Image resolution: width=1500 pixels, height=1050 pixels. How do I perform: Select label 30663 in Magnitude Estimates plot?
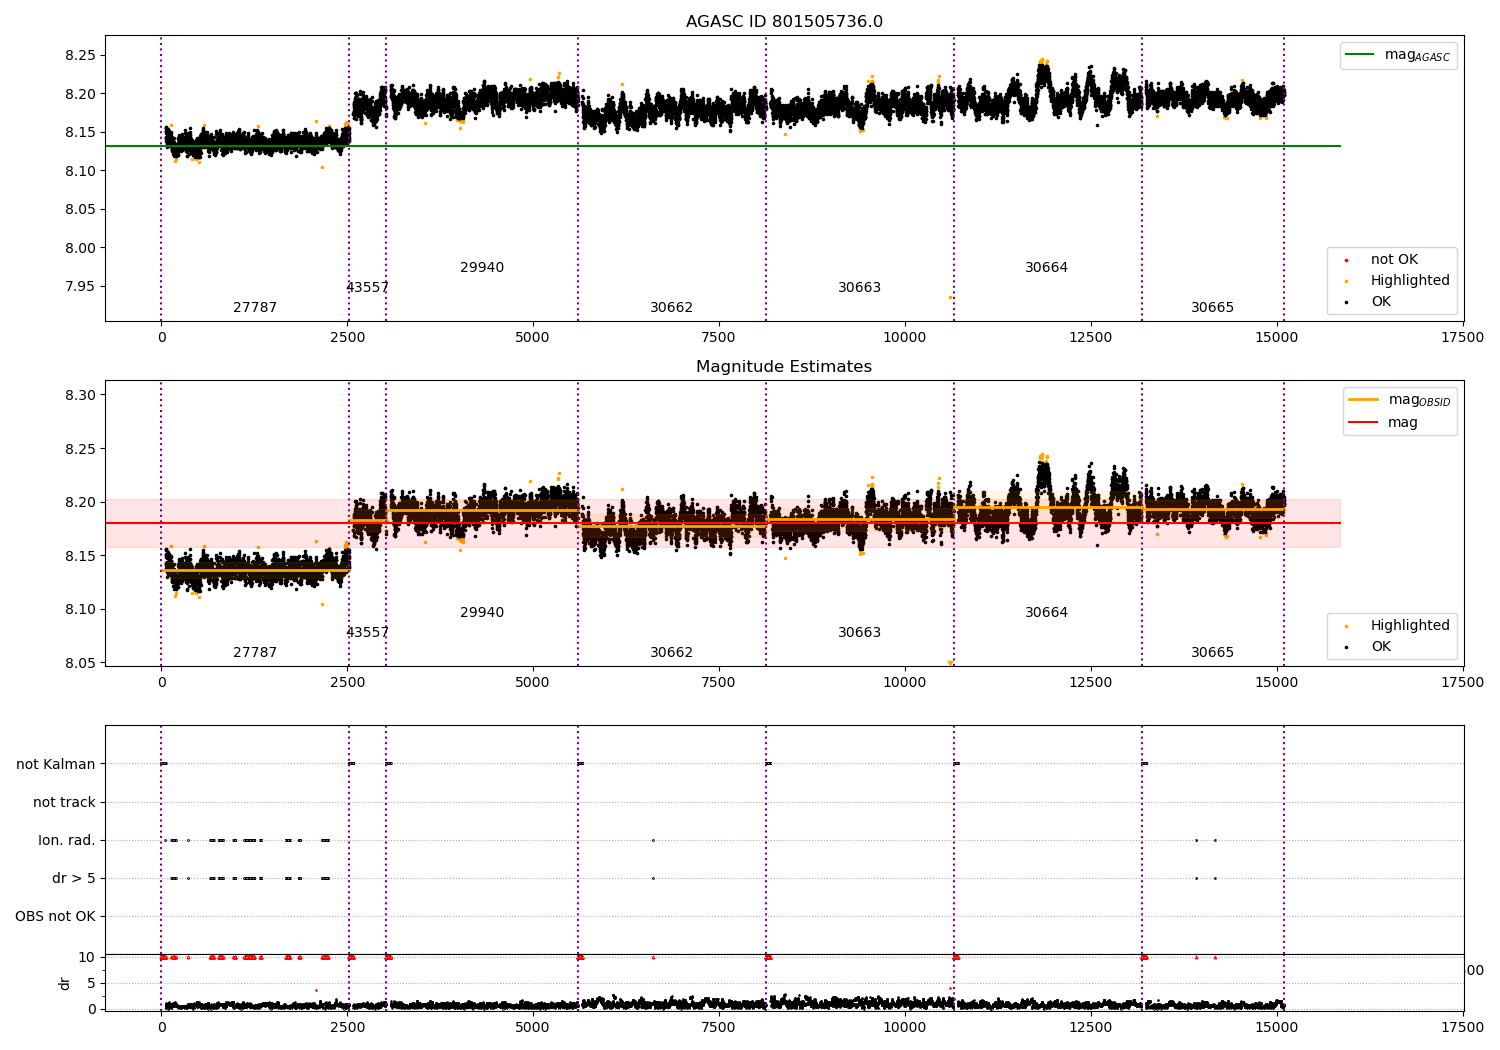859,633
